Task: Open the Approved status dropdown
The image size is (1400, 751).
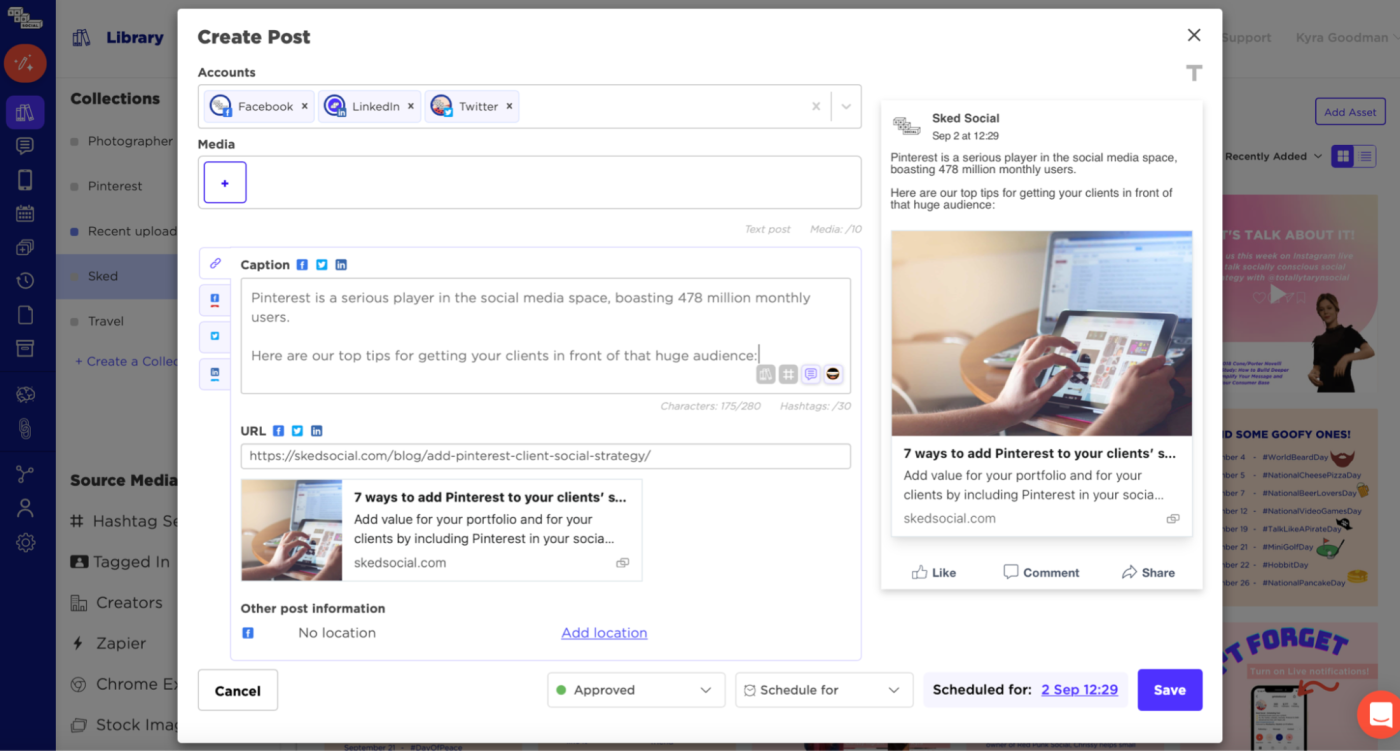Action: click(x=636, y=690)
